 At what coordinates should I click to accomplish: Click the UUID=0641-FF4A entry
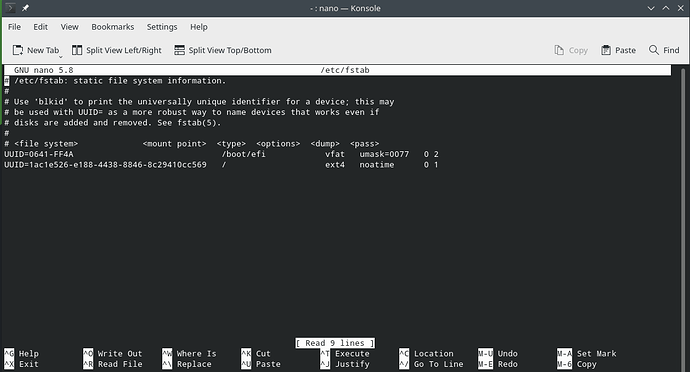39,154
